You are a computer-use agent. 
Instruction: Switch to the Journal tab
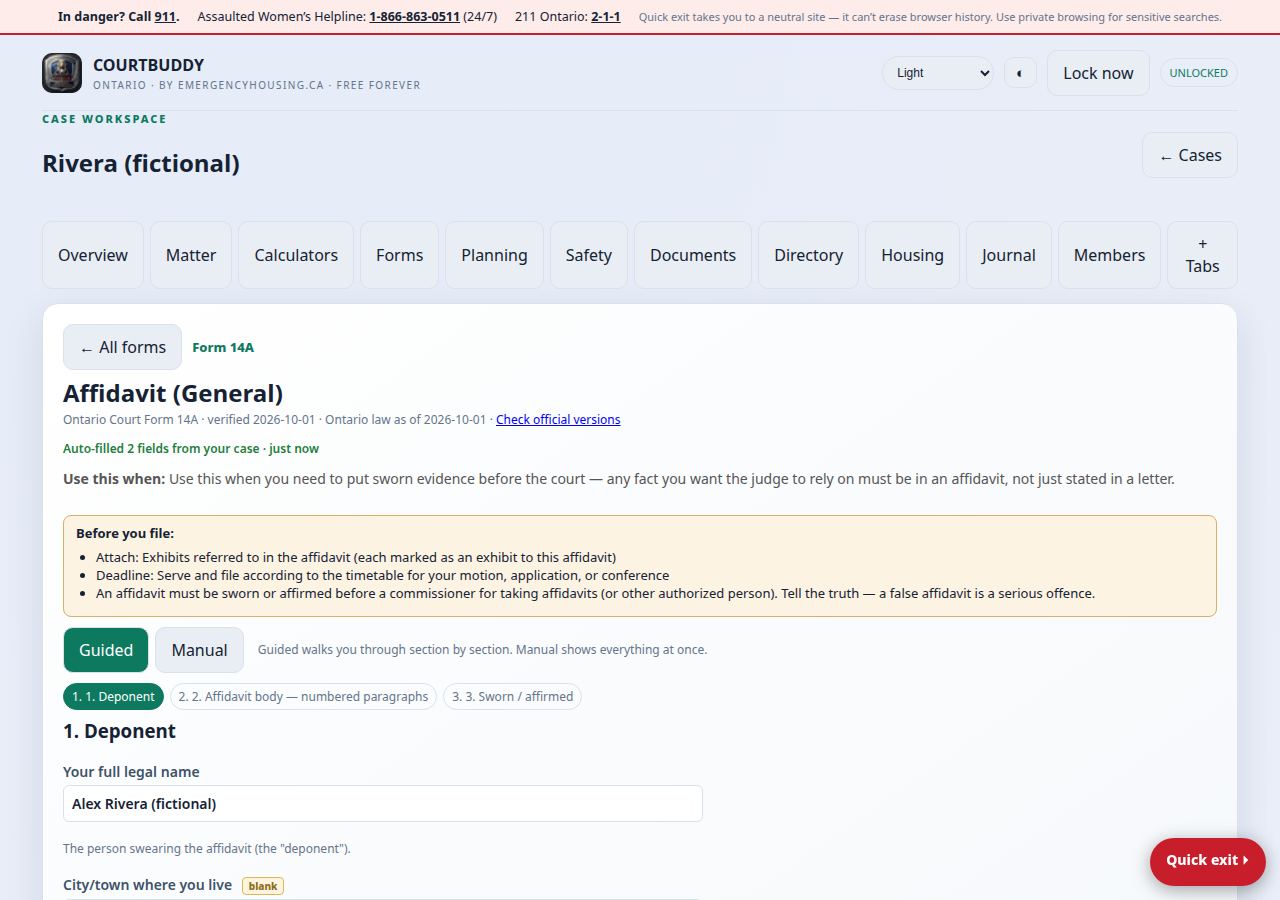pos(1008,255)
